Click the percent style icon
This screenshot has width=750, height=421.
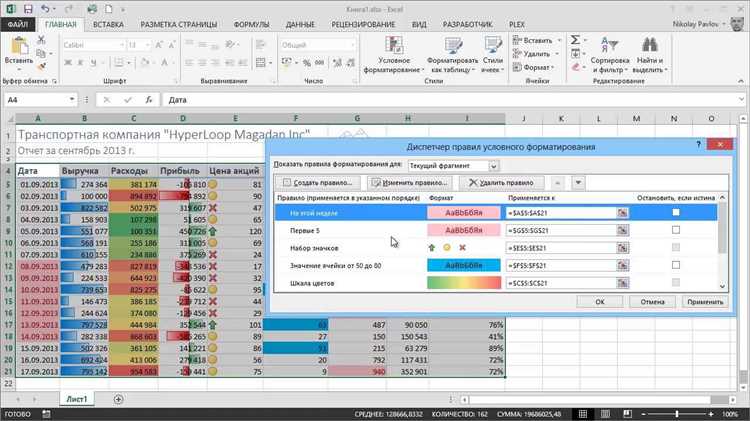(x=307, y=63)
